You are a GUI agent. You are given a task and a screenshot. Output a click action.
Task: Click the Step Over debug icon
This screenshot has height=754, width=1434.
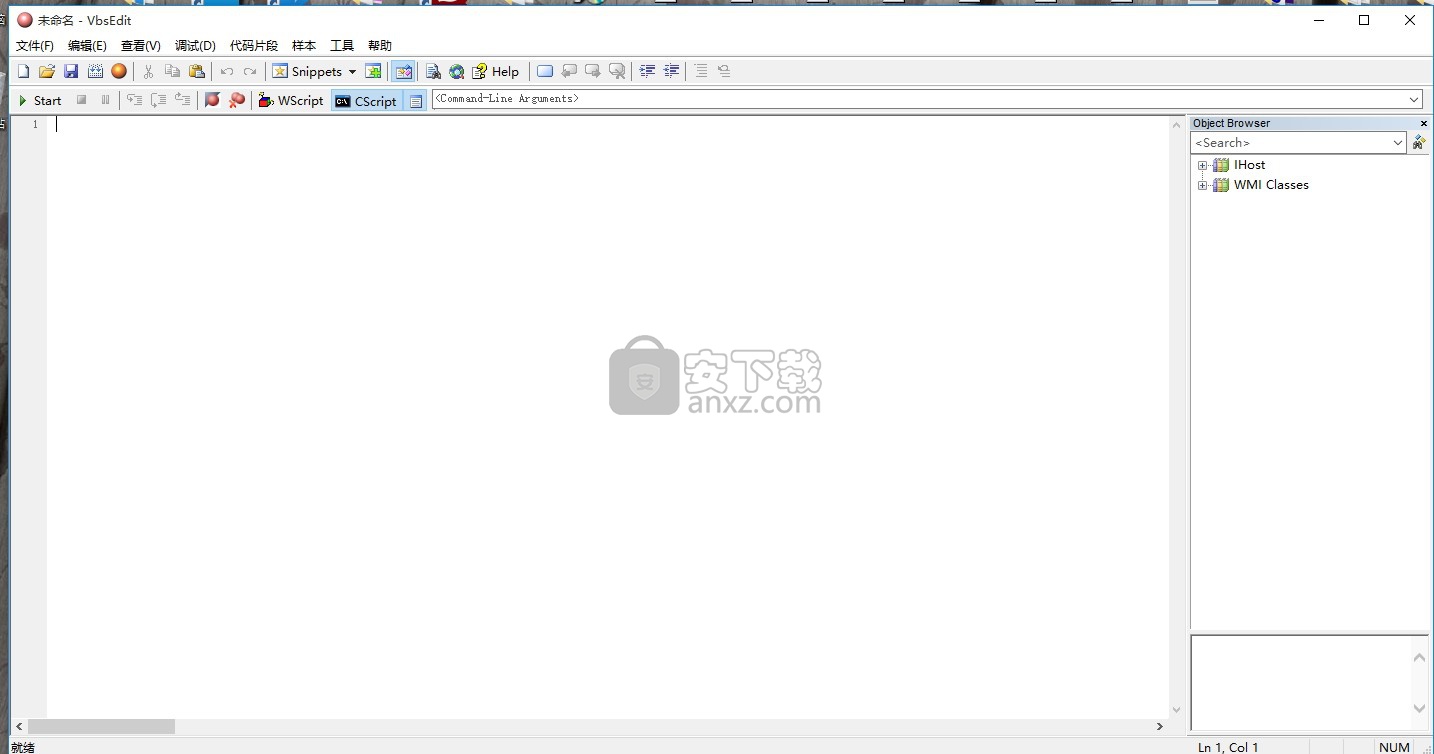click(158, 100)
